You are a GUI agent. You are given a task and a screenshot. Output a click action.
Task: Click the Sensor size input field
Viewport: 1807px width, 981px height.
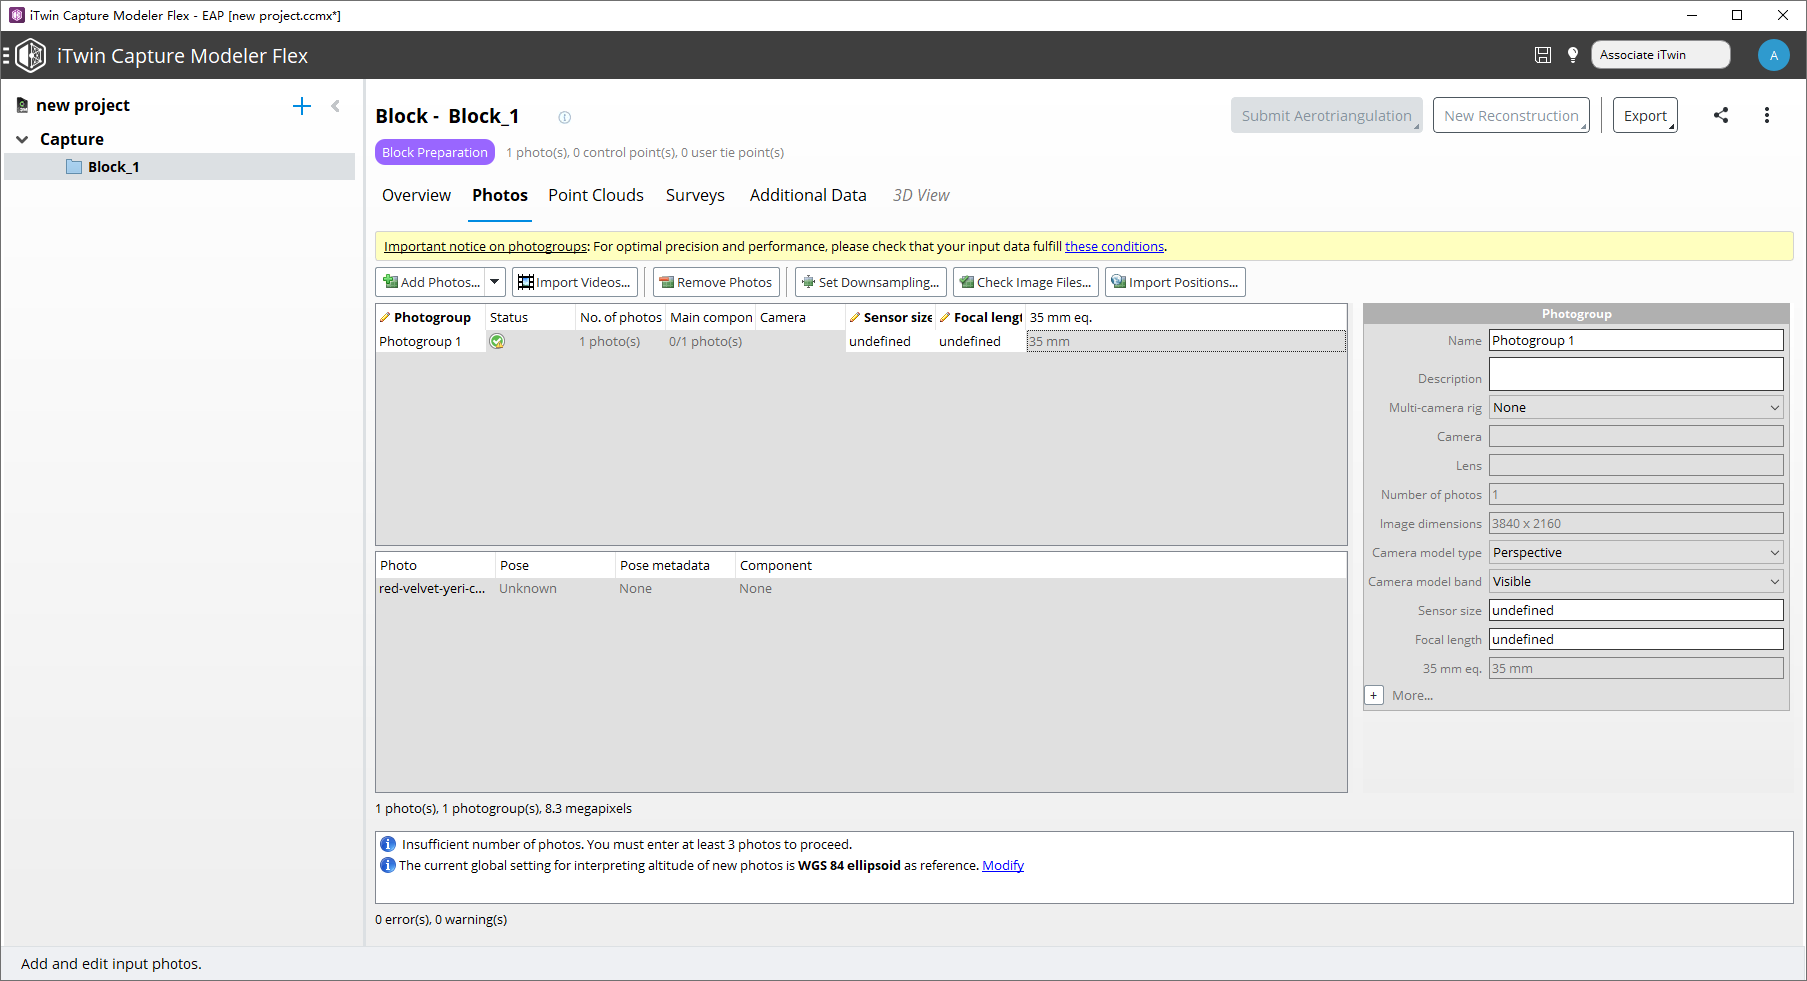[1635, 610]
